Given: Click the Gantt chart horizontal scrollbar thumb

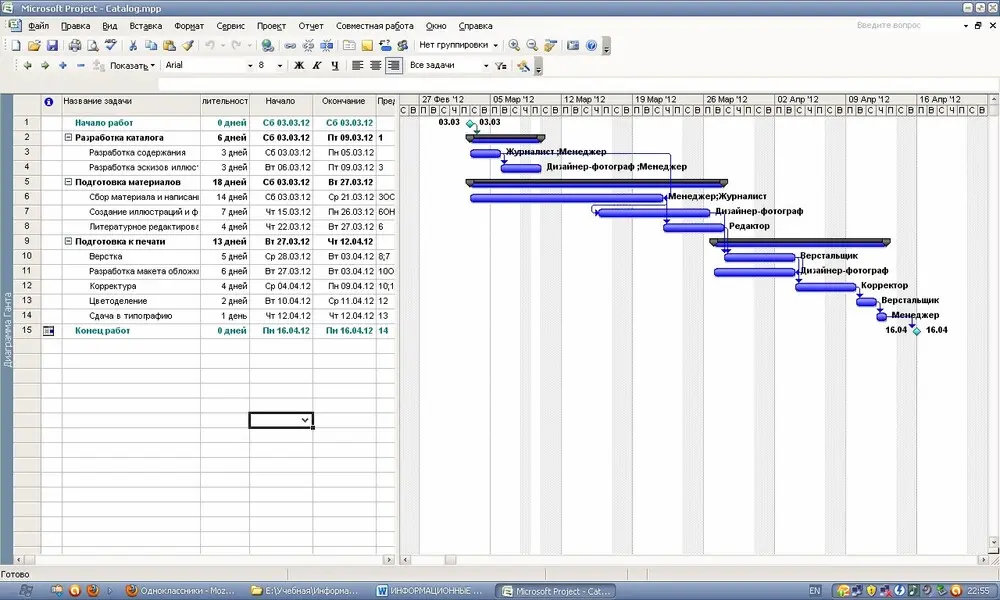Looking at the screenshot, I should [450, 559].
